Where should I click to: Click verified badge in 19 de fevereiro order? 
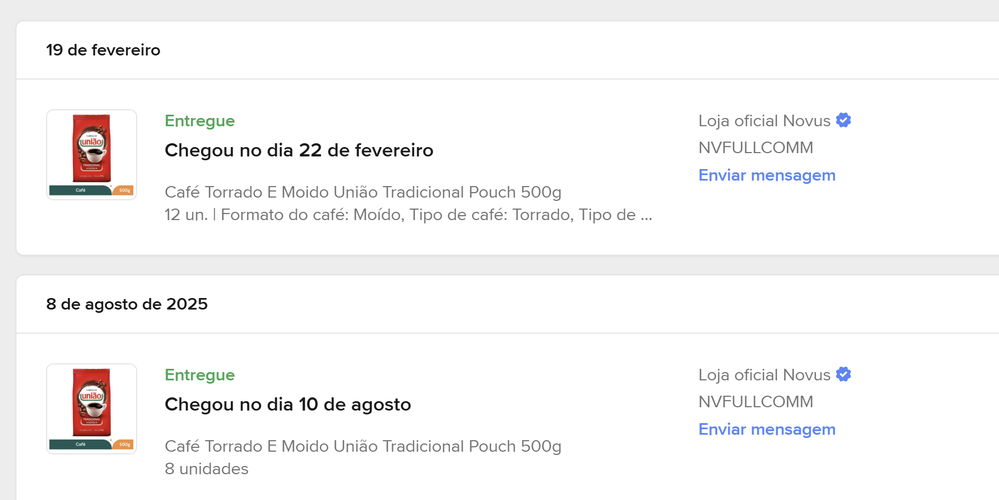tap(844, 120)
